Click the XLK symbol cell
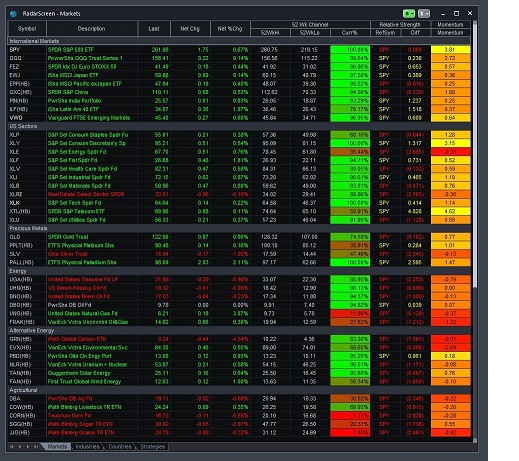 (x=27, y=203)
